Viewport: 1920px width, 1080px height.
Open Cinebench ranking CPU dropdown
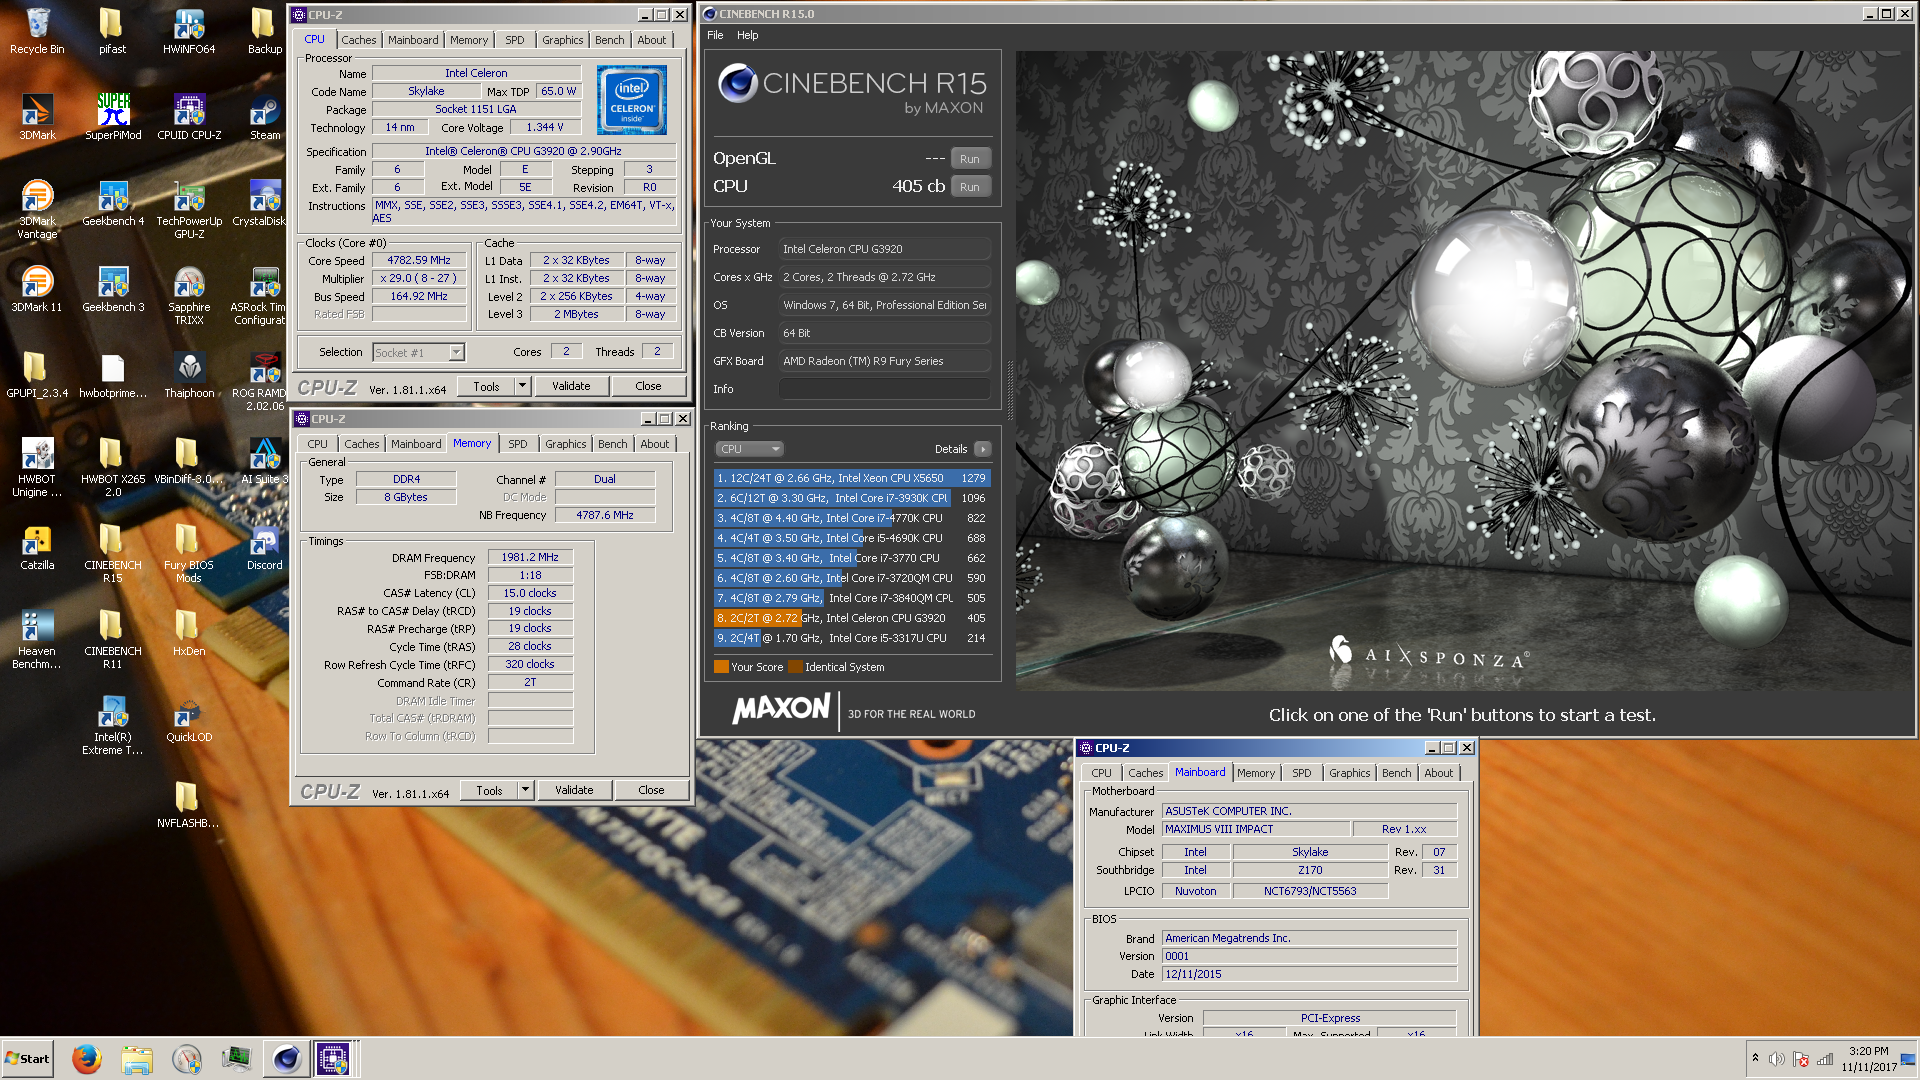[749, 449]
